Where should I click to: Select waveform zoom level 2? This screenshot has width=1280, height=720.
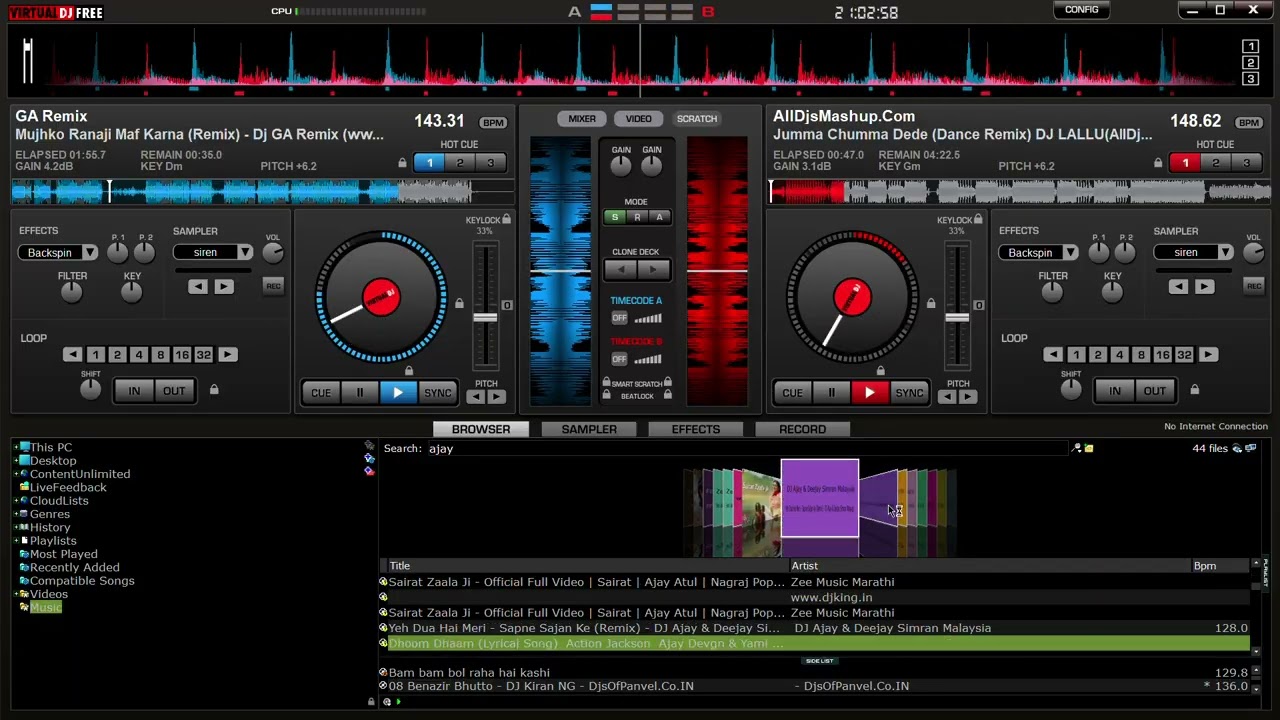pos(1250,63)
